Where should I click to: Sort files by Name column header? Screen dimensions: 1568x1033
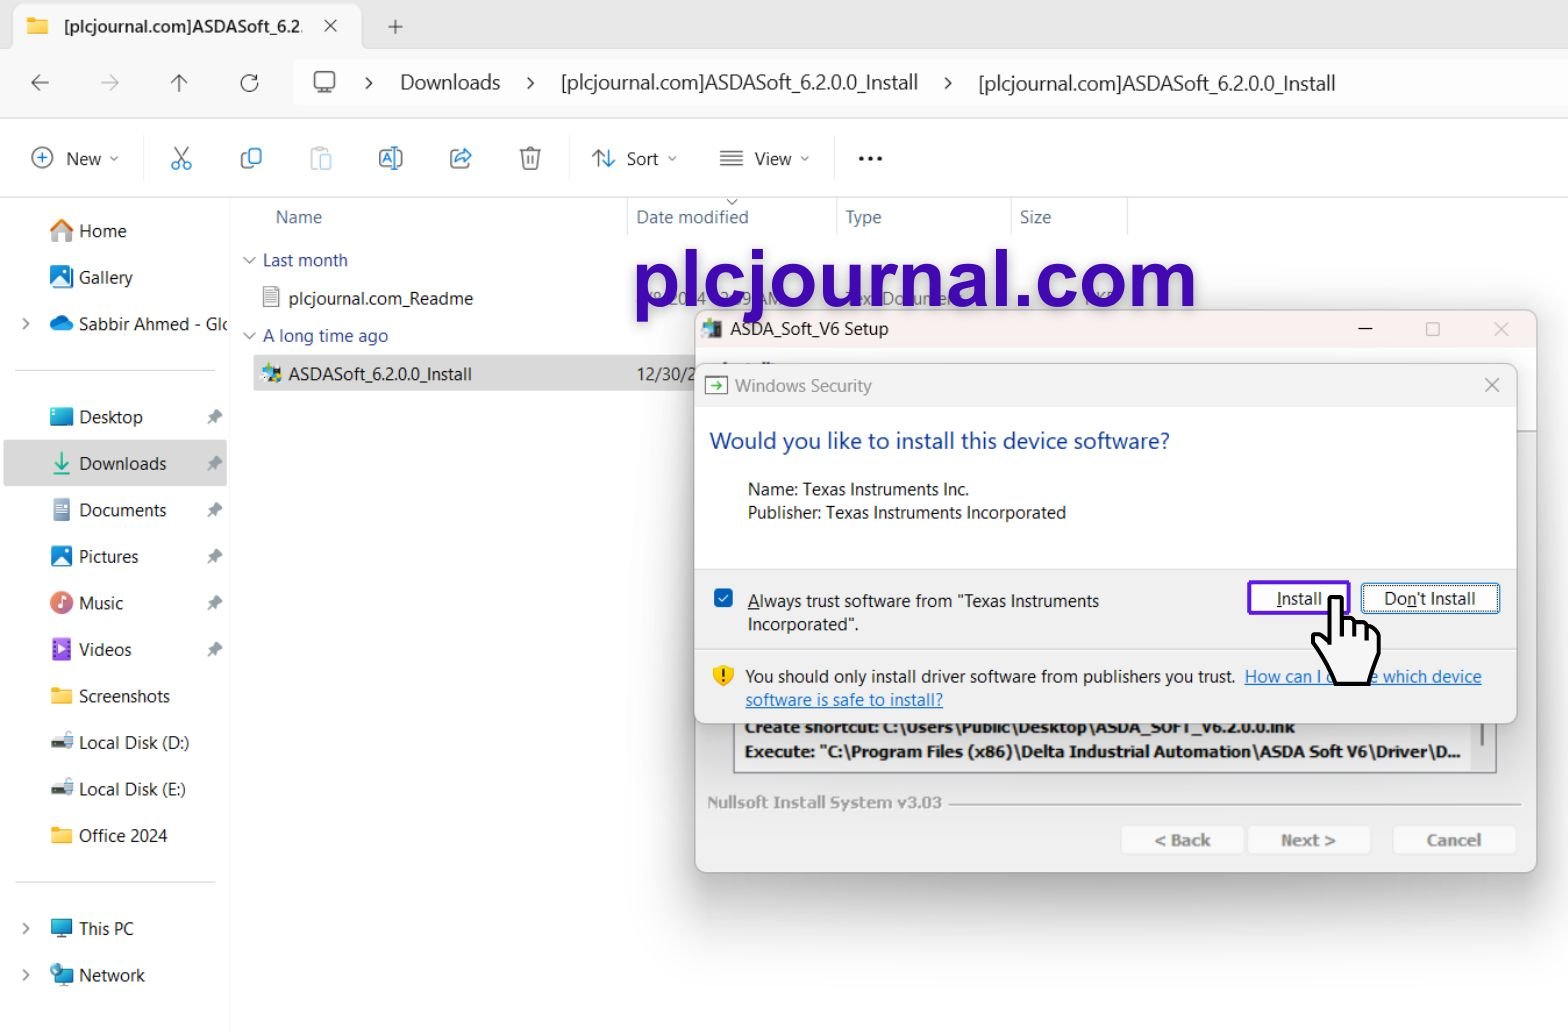[299, 217]
